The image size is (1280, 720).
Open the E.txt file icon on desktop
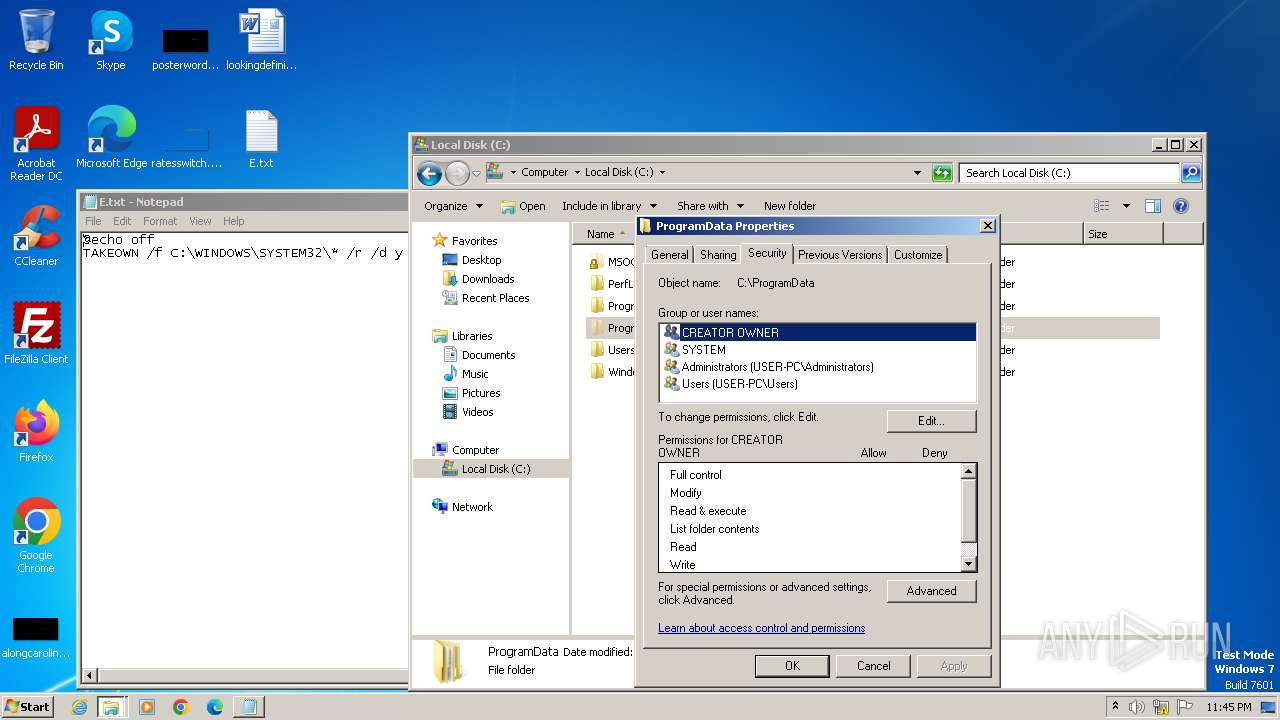pyautogui.click(x=261, y=137)
